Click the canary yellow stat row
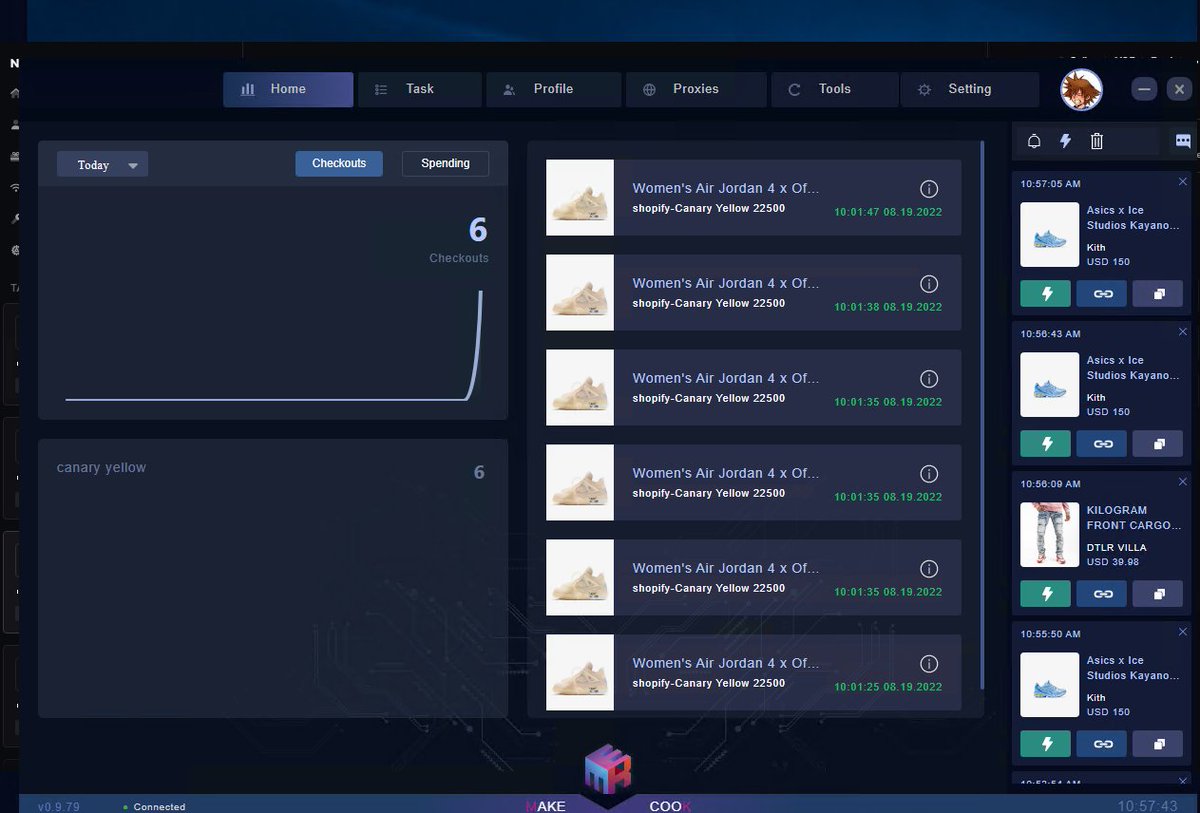Viewport: 1200px width, 813px height. point(271,470)
